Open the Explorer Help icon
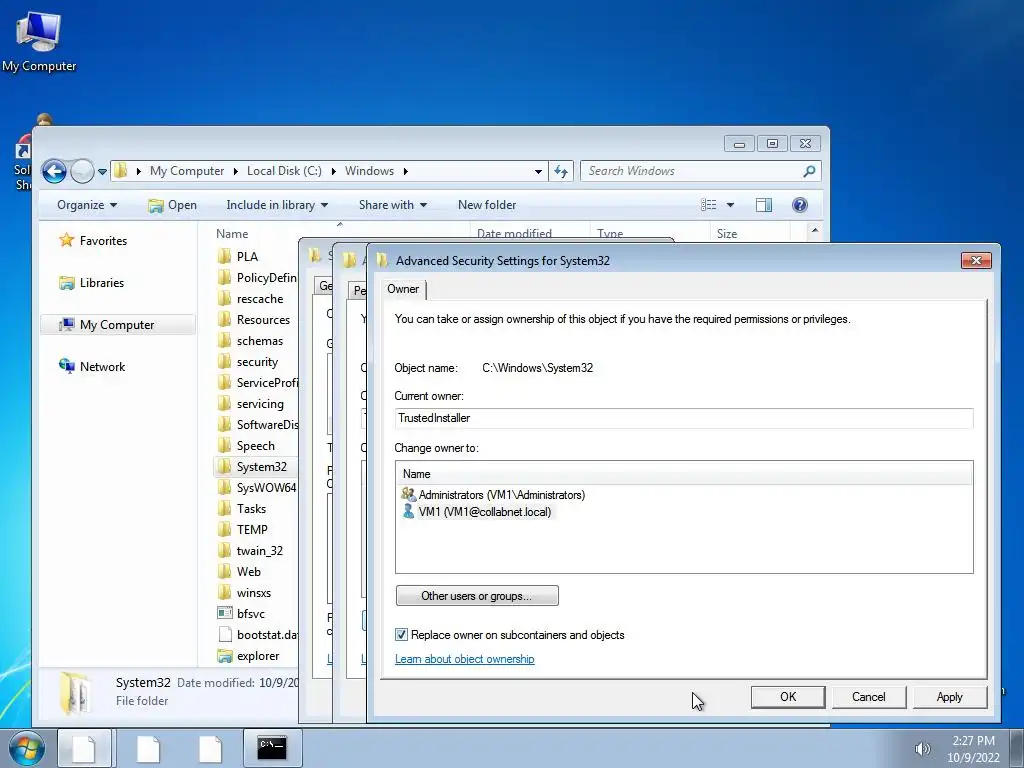 799,205
